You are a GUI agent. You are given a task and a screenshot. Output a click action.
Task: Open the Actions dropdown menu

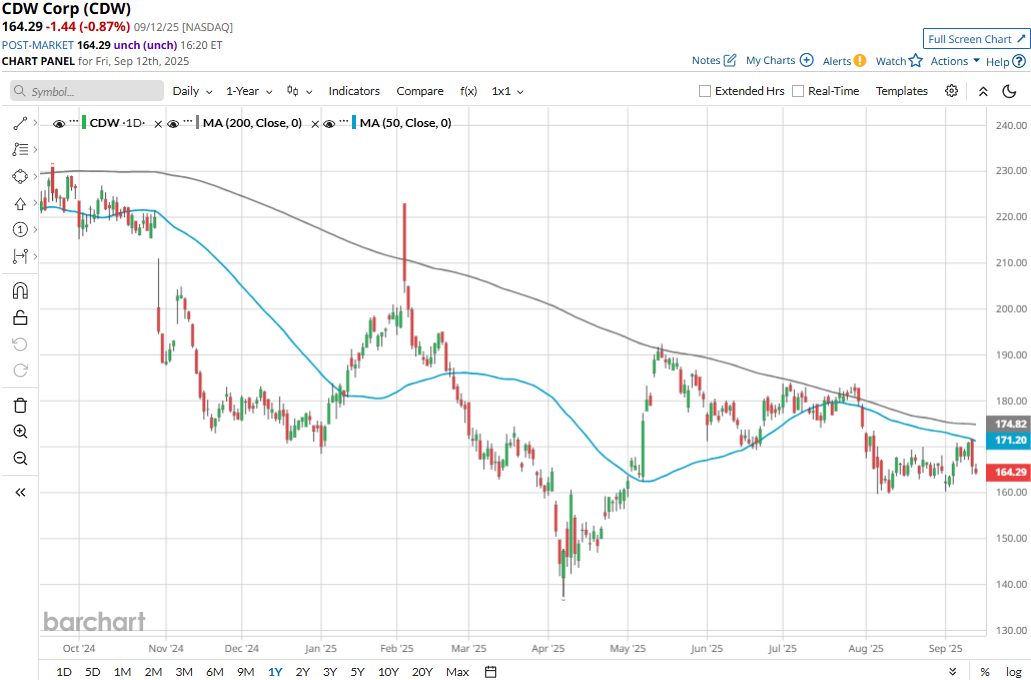click(x=955, y=61)
